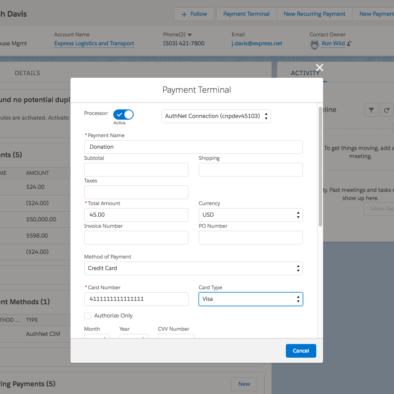Click the New button in Recurring Payments
394x394 pixels.
(x=244, y=384)
